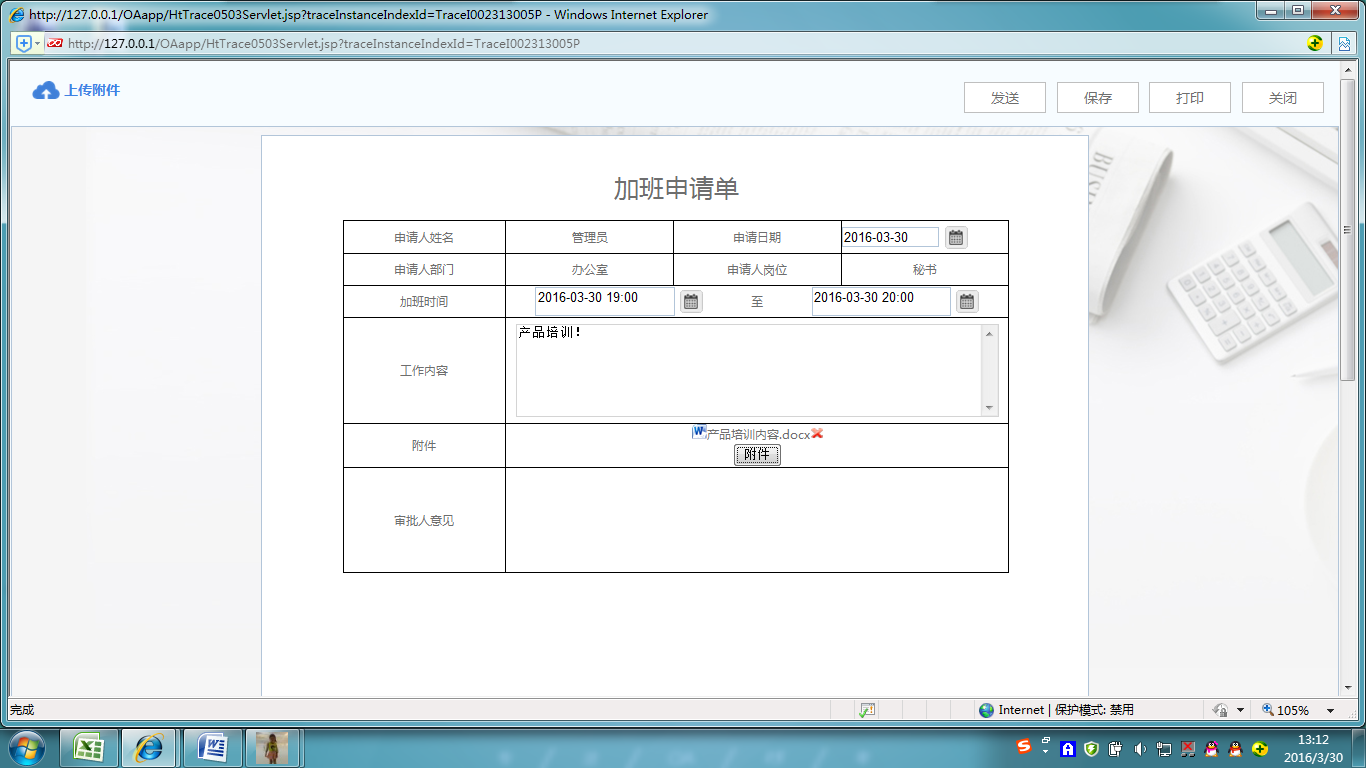Open the calendar for overtime end time
1366x768 pixels.
point(966,300)
